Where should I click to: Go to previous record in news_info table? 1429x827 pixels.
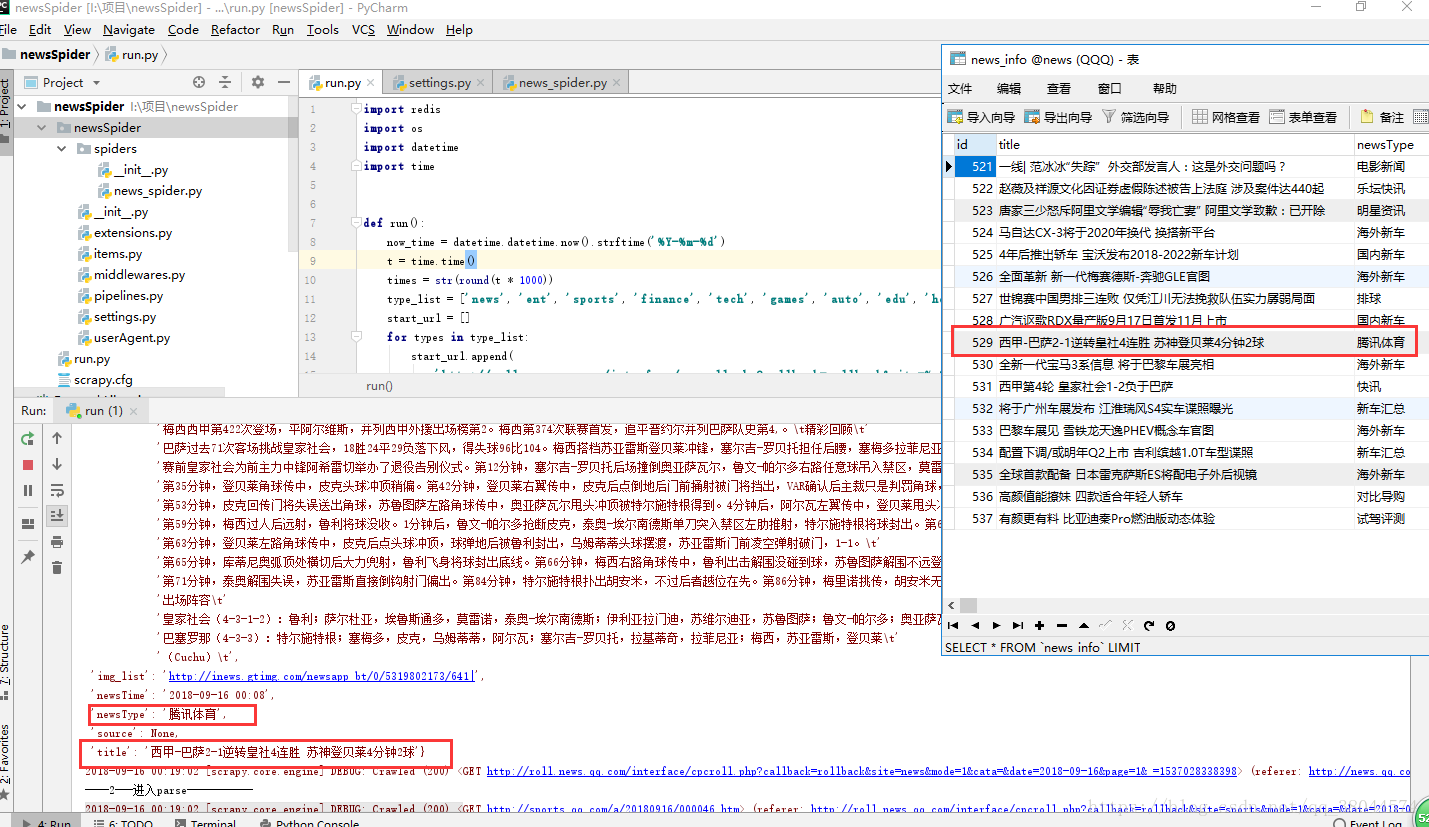(975, 625)
